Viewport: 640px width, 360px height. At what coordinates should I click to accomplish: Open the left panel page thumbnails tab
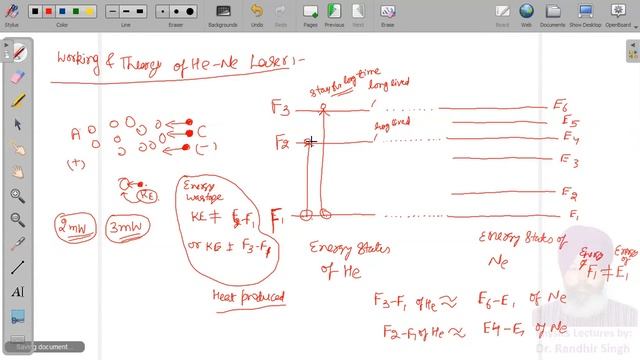6,55
